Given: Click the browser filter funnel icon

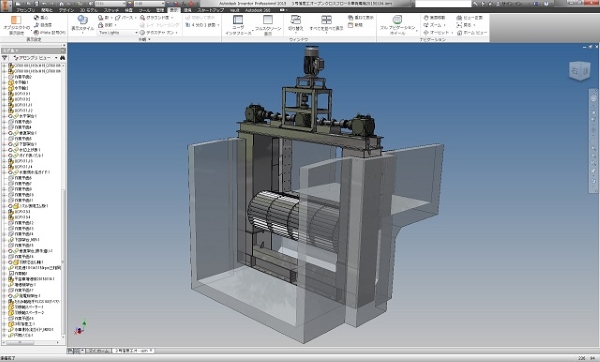Looking at the screenshot, I should click(5, 58).
